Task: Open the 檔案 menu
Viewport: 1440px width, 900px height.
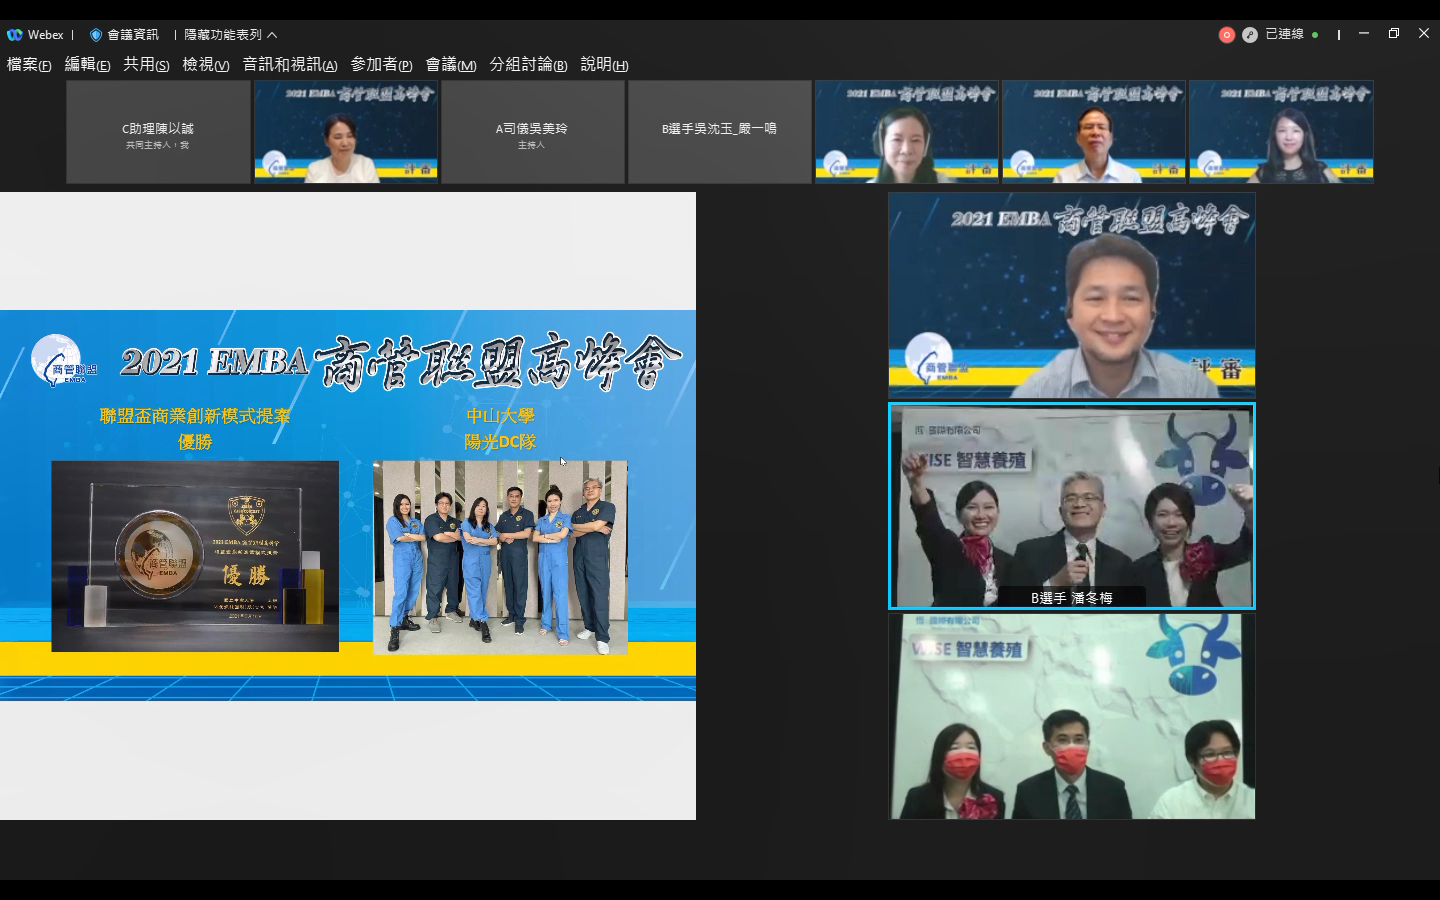Action: point(29,65)
